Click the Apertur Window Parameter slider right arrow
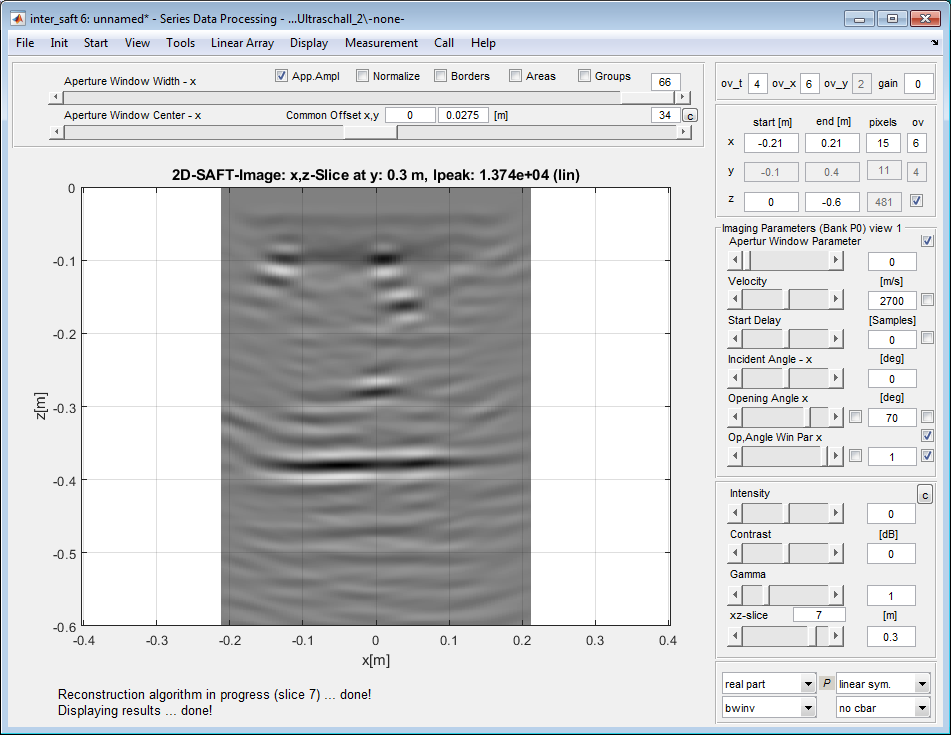This screenshot has width=951, height=735. pos(836,260)
